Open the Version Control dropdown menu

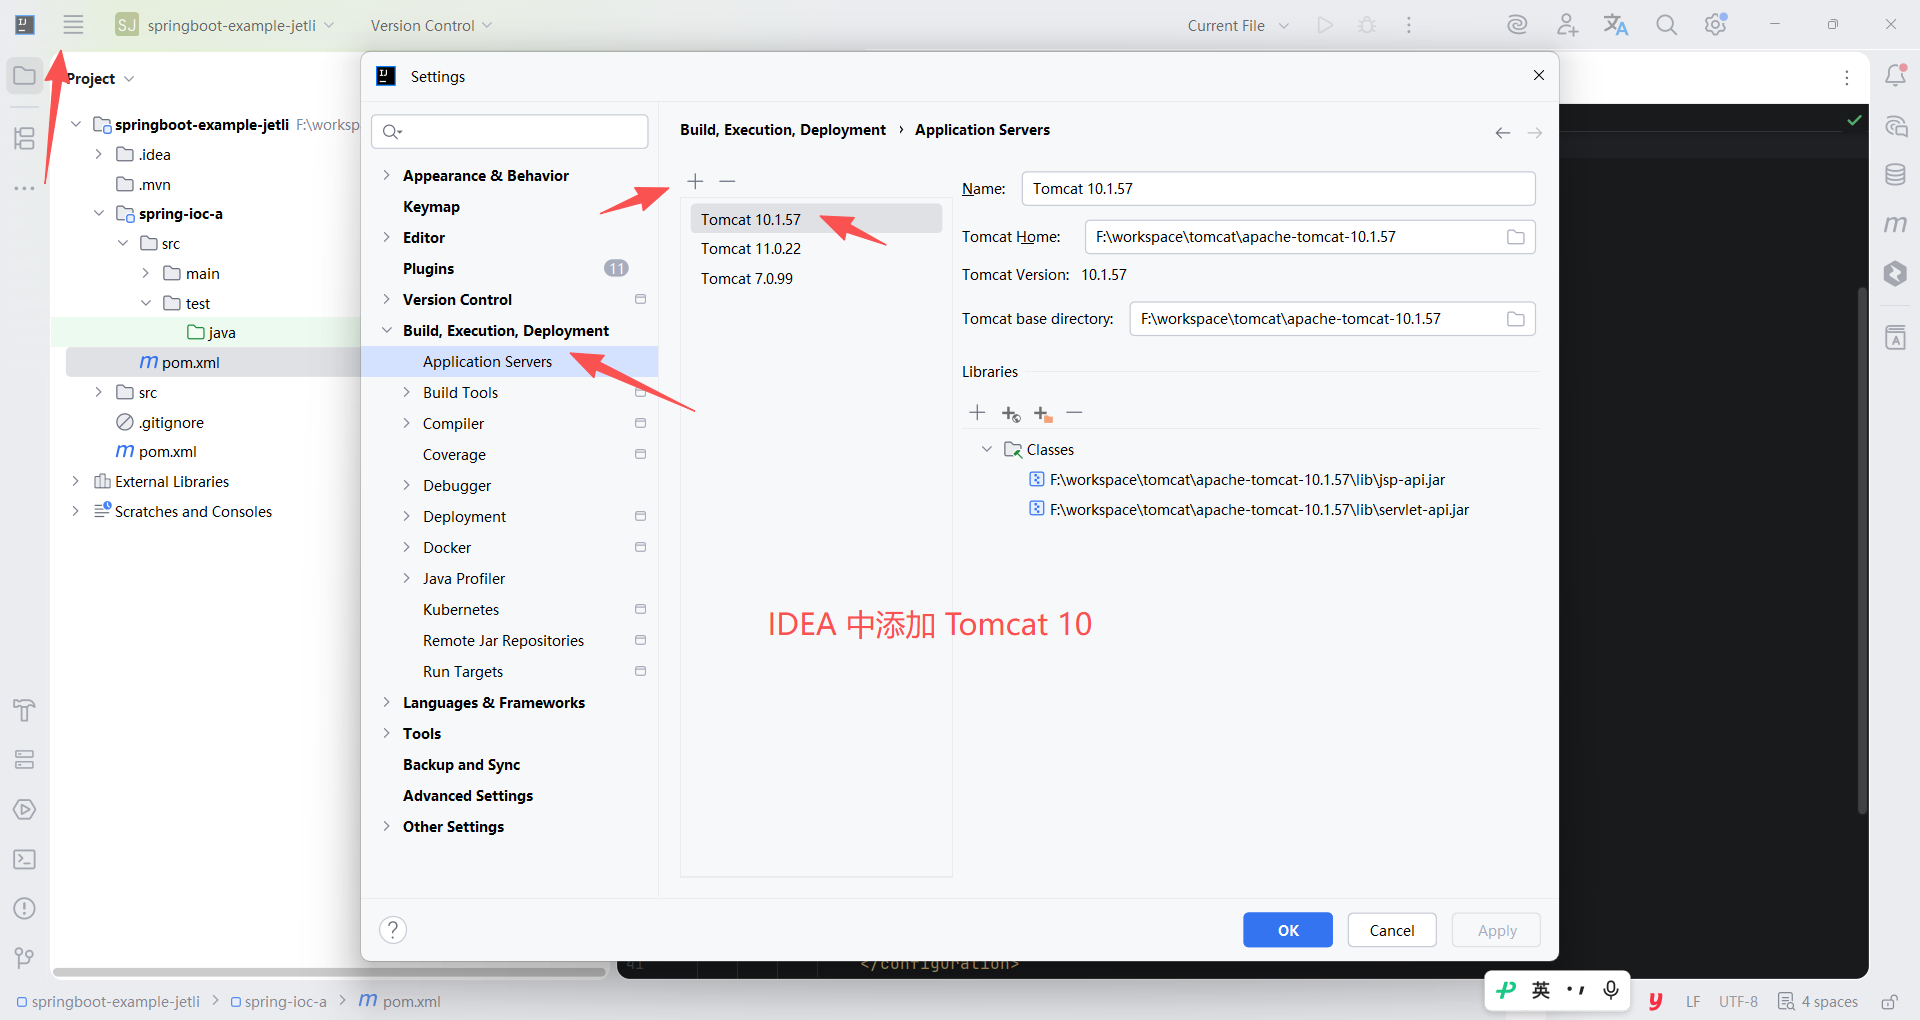pyautogui.click(x=431, y=25)
